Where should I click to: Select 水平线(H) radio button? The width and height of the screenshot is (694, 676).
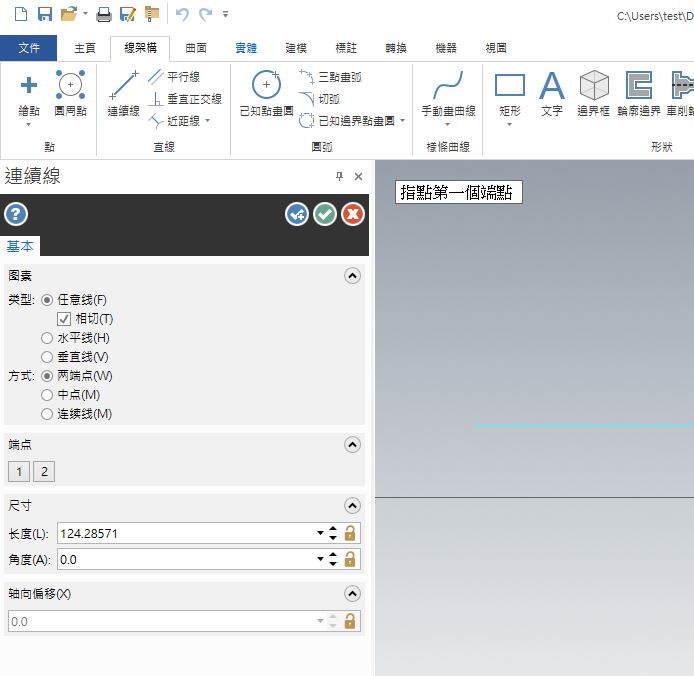pos(47,338)
